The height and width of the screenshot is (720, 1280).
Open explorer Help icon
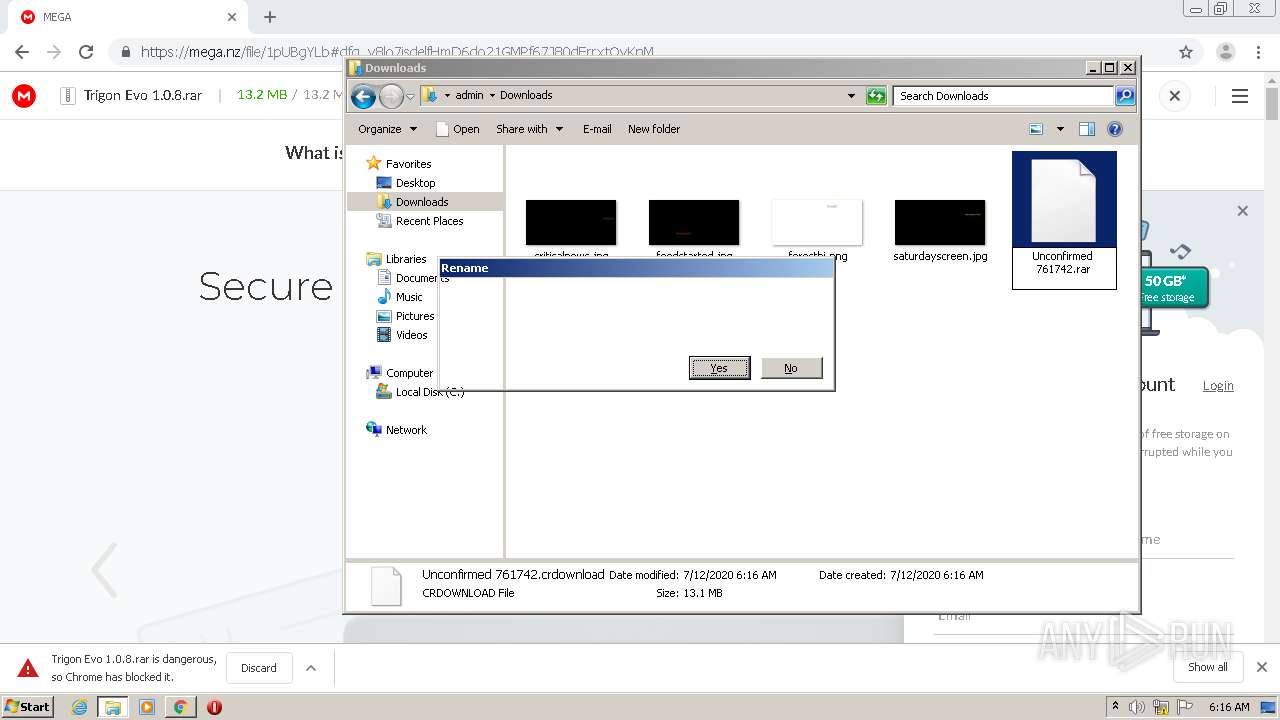[1115, 129]
